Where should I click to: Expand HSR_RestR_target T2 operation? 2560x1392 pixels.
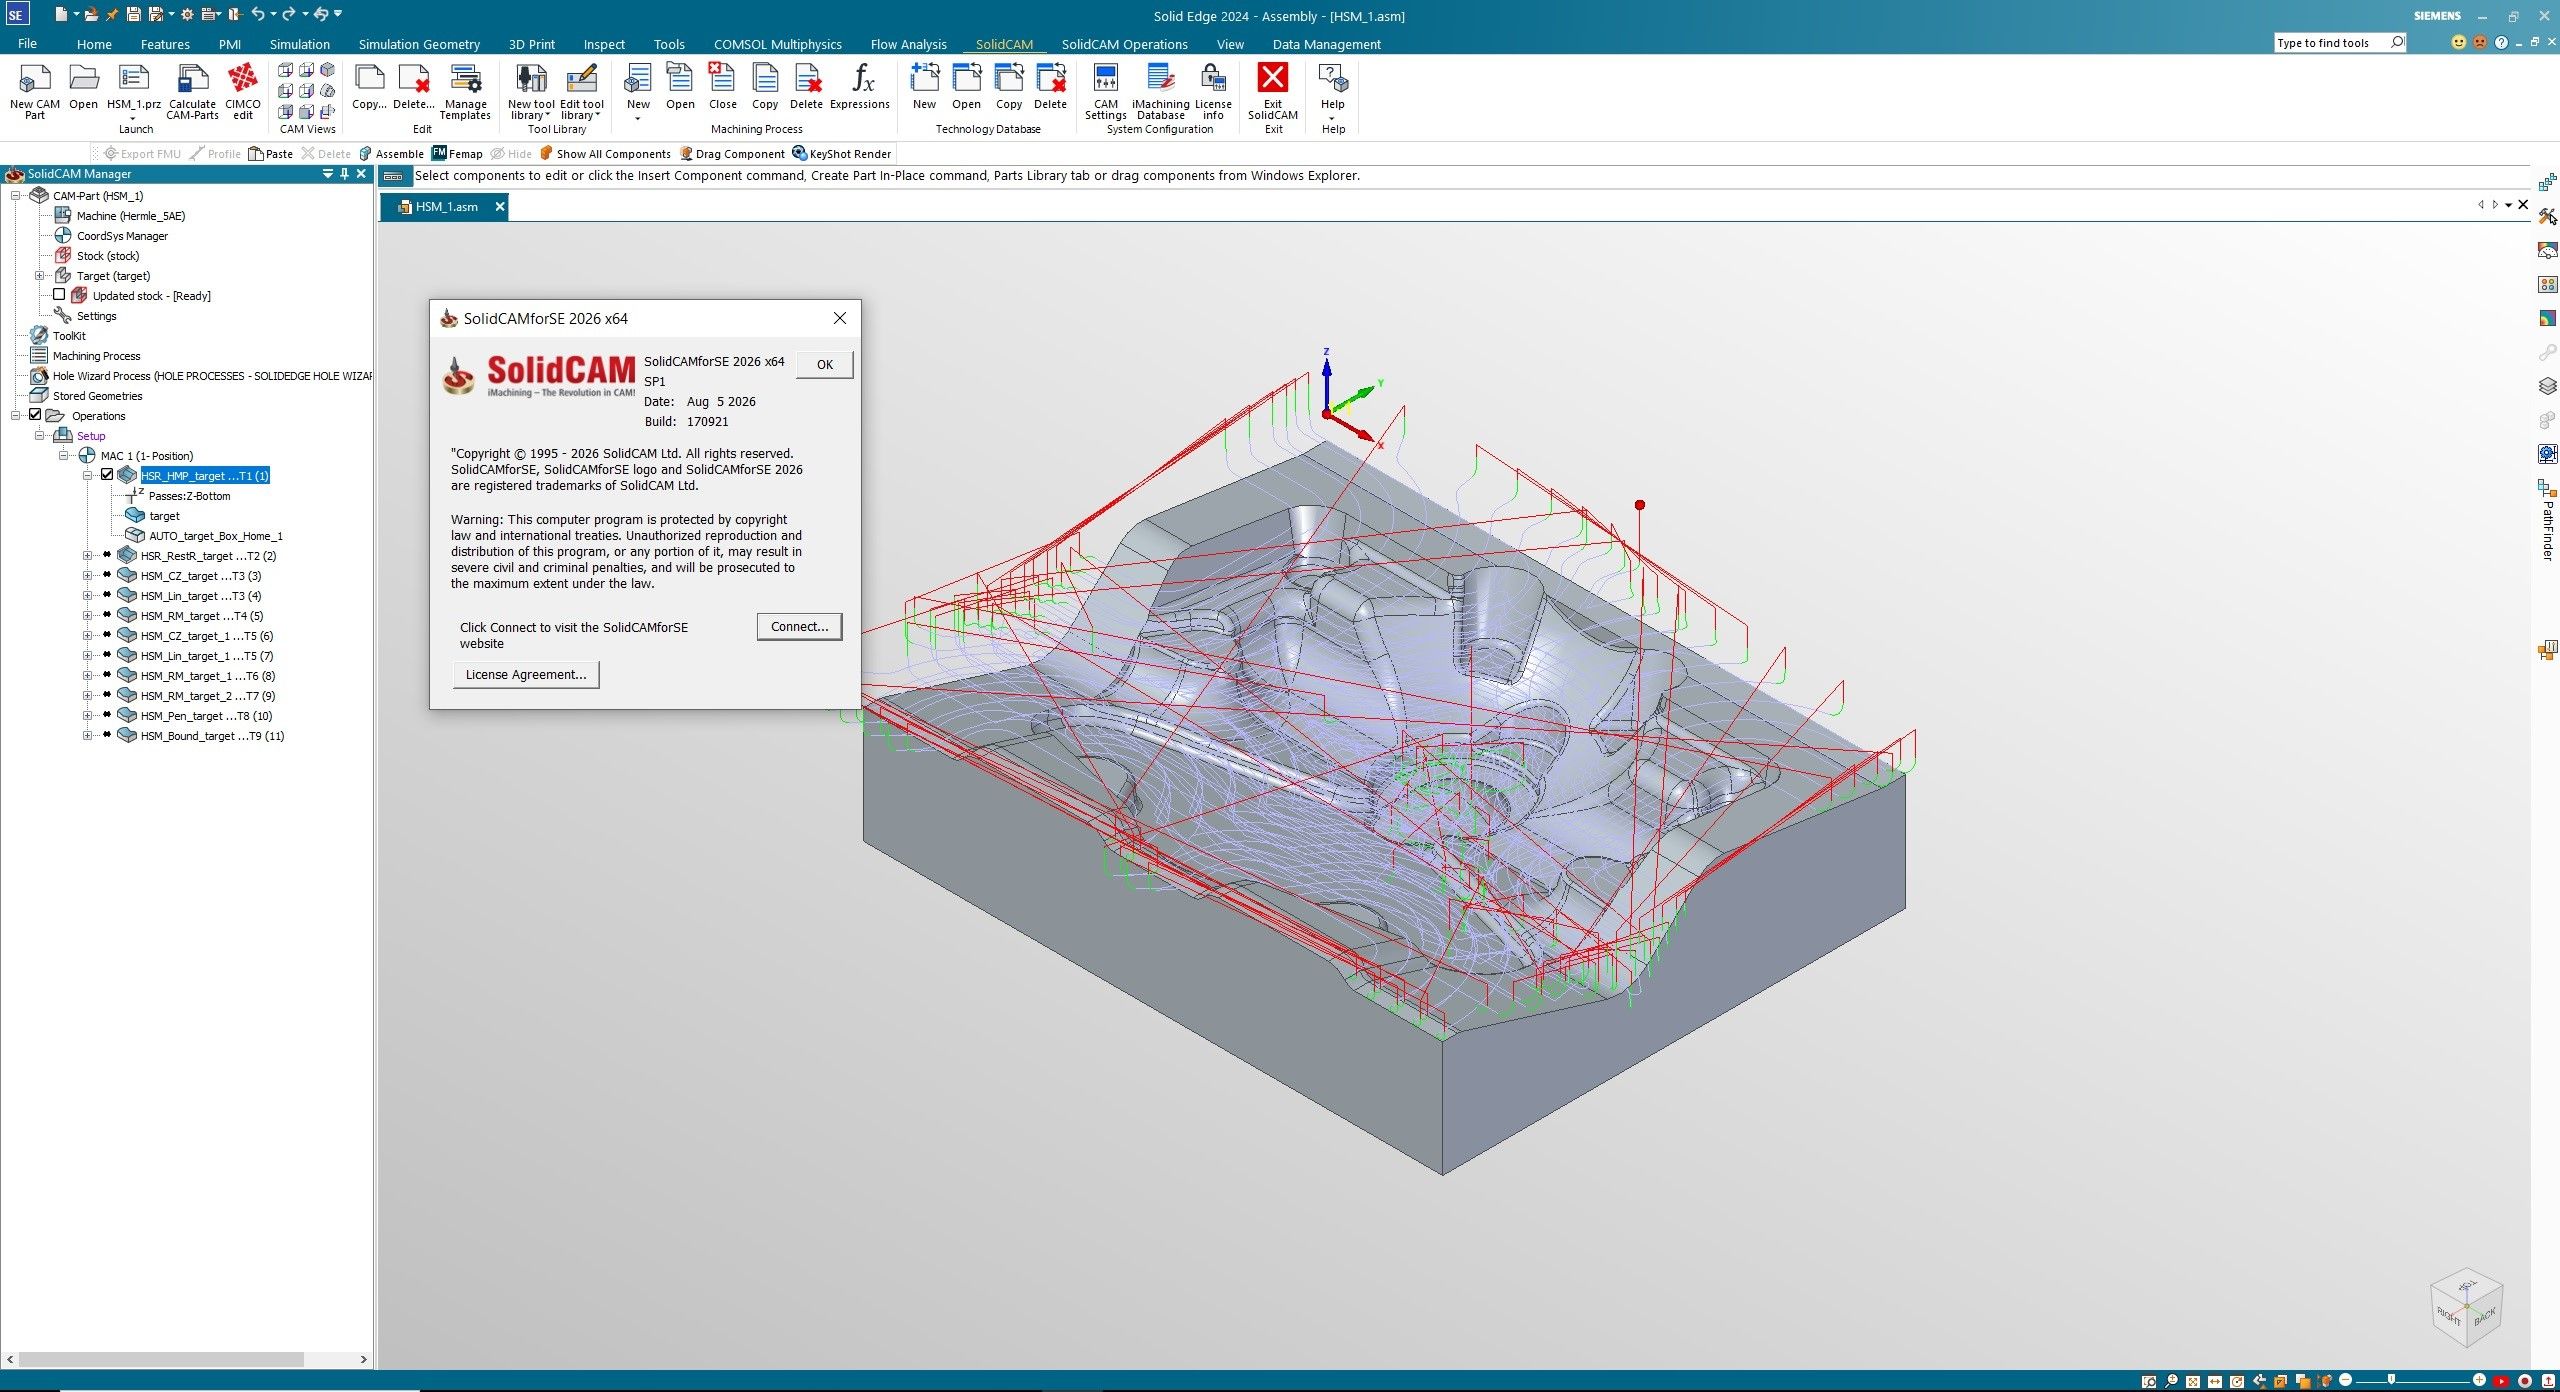tap(87, 555)
